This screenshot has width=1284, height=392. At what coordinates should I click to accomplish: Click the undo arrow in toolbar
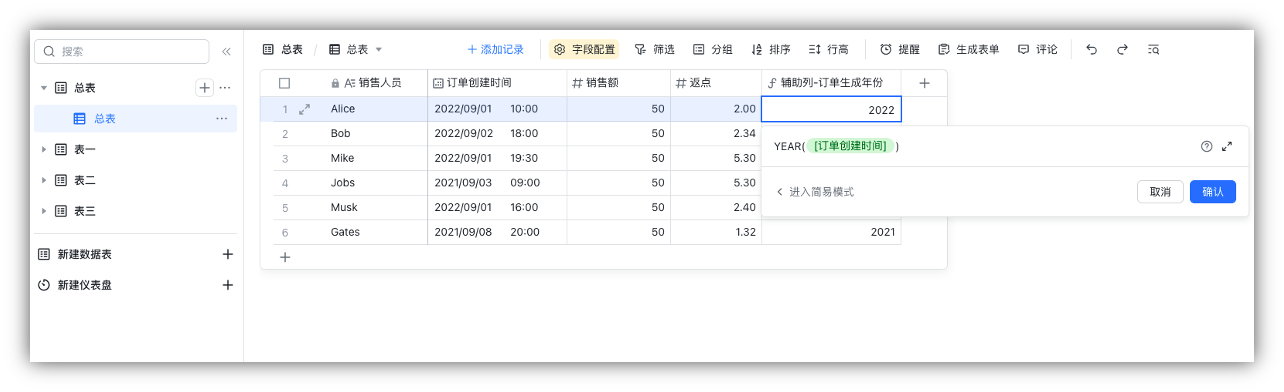click(1091, 49)
